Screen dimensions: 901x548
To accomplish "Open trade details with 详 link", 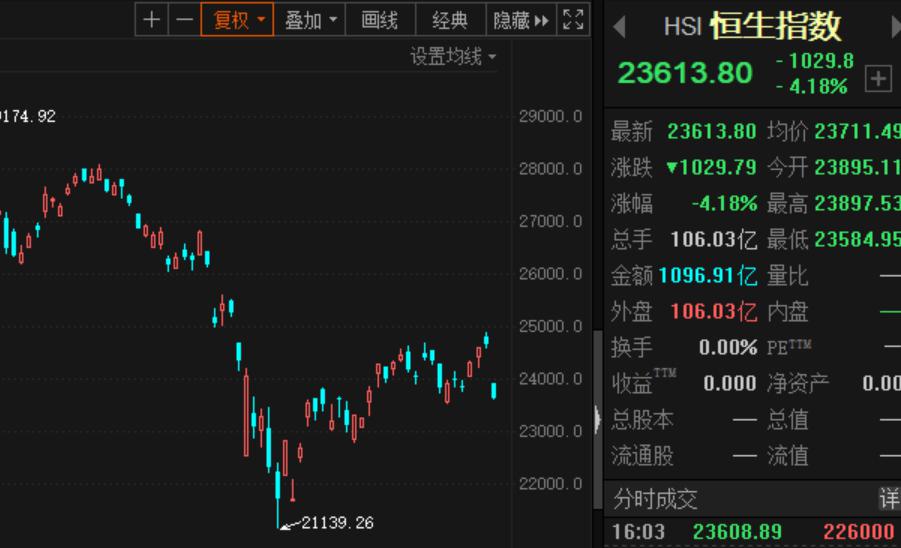I will click(890, 499).
